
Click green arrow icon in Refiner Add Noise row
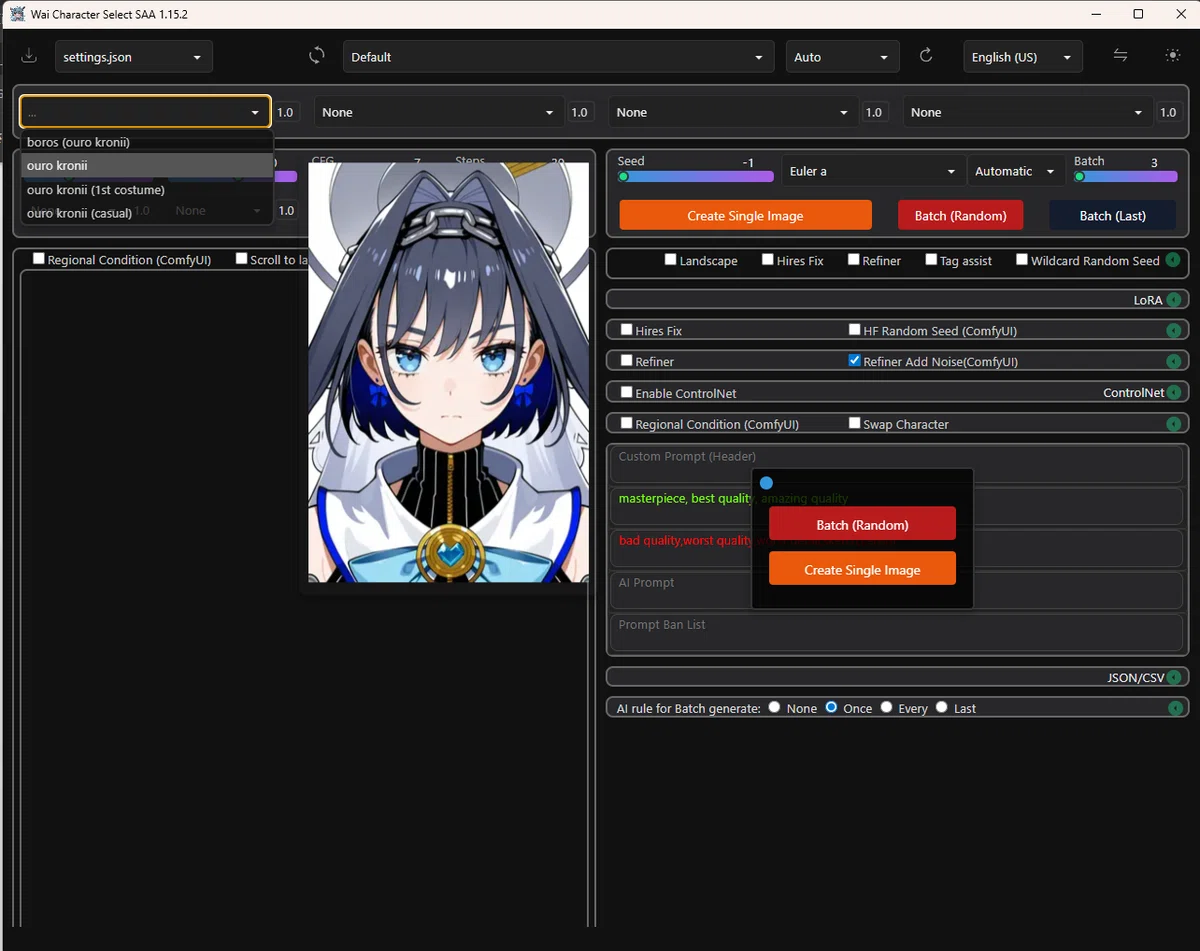[x=1174, y=361]
